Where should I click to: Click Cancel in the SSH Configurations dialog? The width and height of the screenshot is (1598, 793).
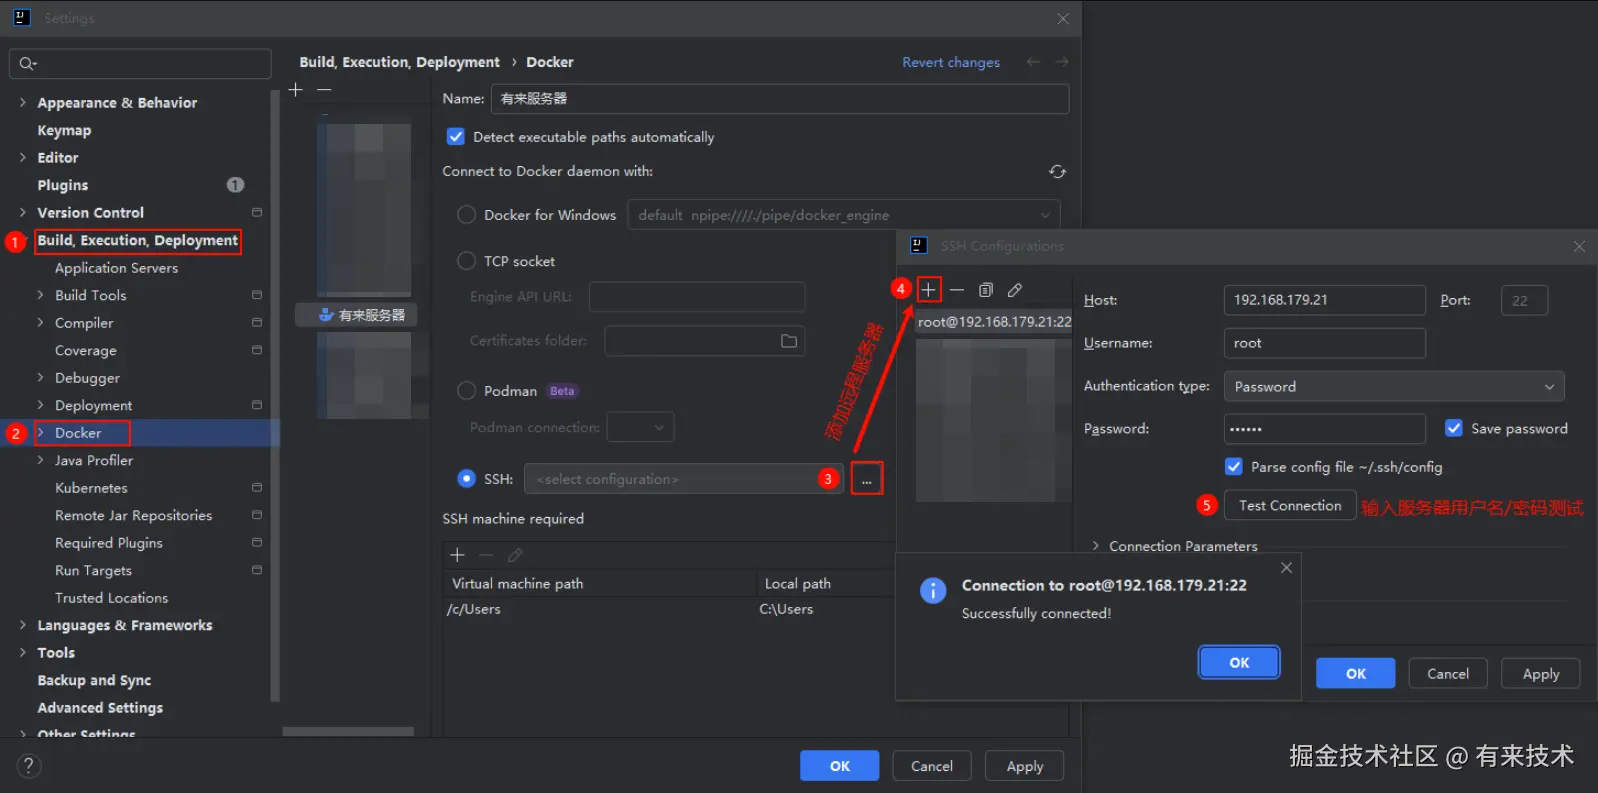1448,674
